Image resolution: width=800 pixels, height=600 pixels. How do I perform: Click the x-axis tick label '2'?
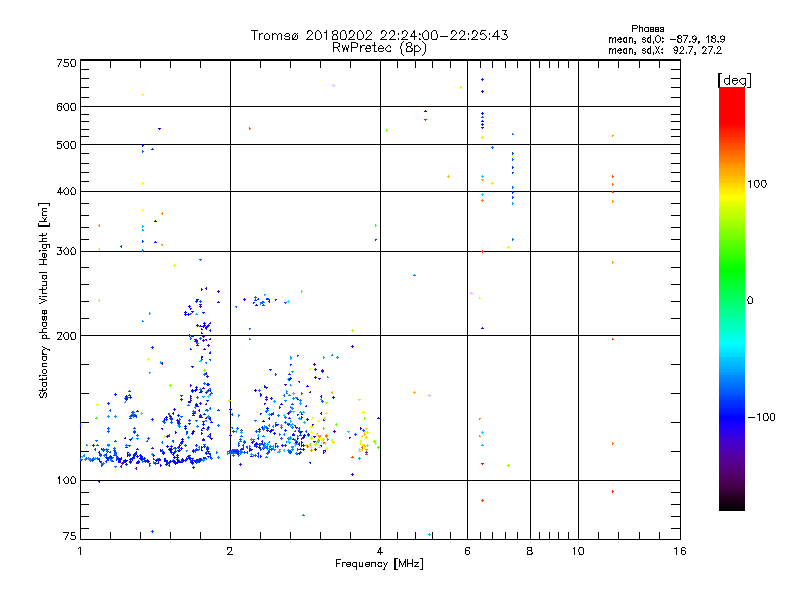click(230, 551)
